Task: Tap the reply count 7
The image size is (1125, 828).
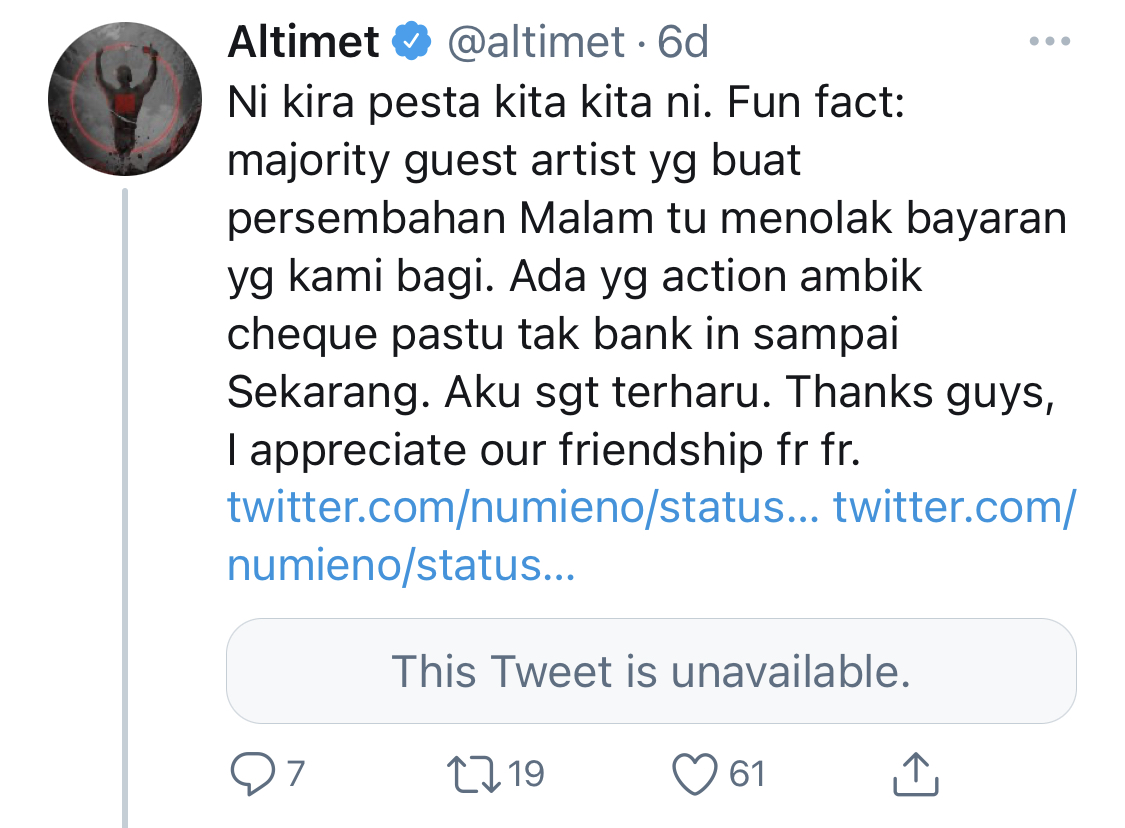Action: point(295,774)
